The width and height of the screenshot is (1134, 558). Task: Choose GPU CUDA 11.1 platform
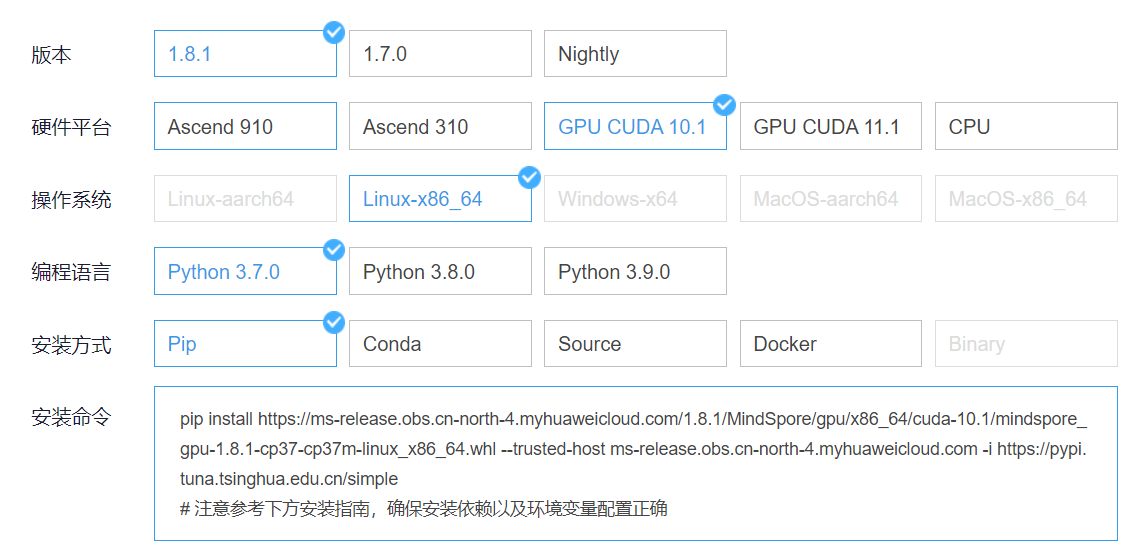tap(830, 127)
